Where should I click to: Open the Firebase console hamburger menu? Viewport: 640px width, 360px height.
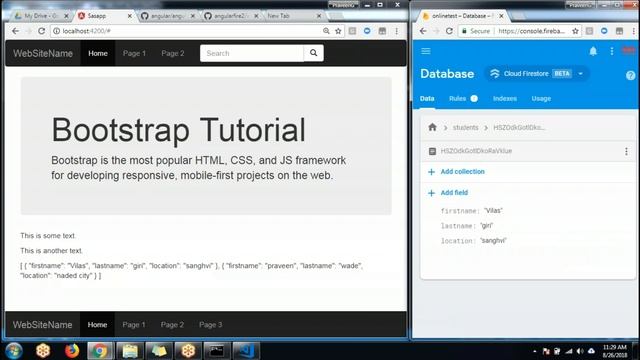point(426,51)
